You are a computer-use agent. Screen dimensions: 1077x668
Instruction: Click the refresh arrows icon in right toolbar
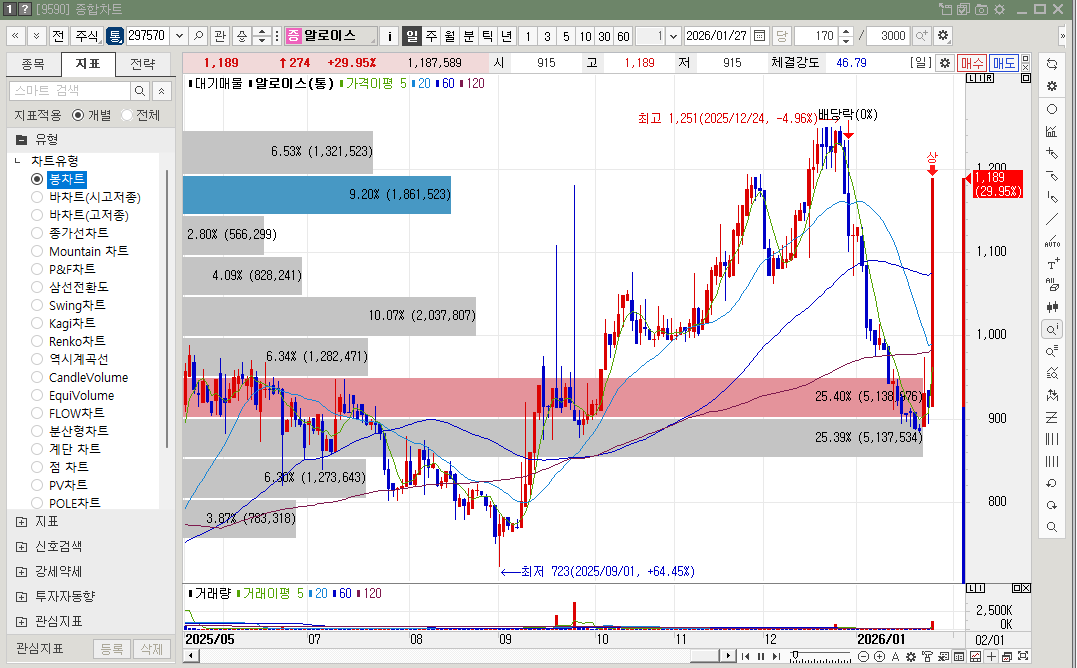[x=1052, y=64]
